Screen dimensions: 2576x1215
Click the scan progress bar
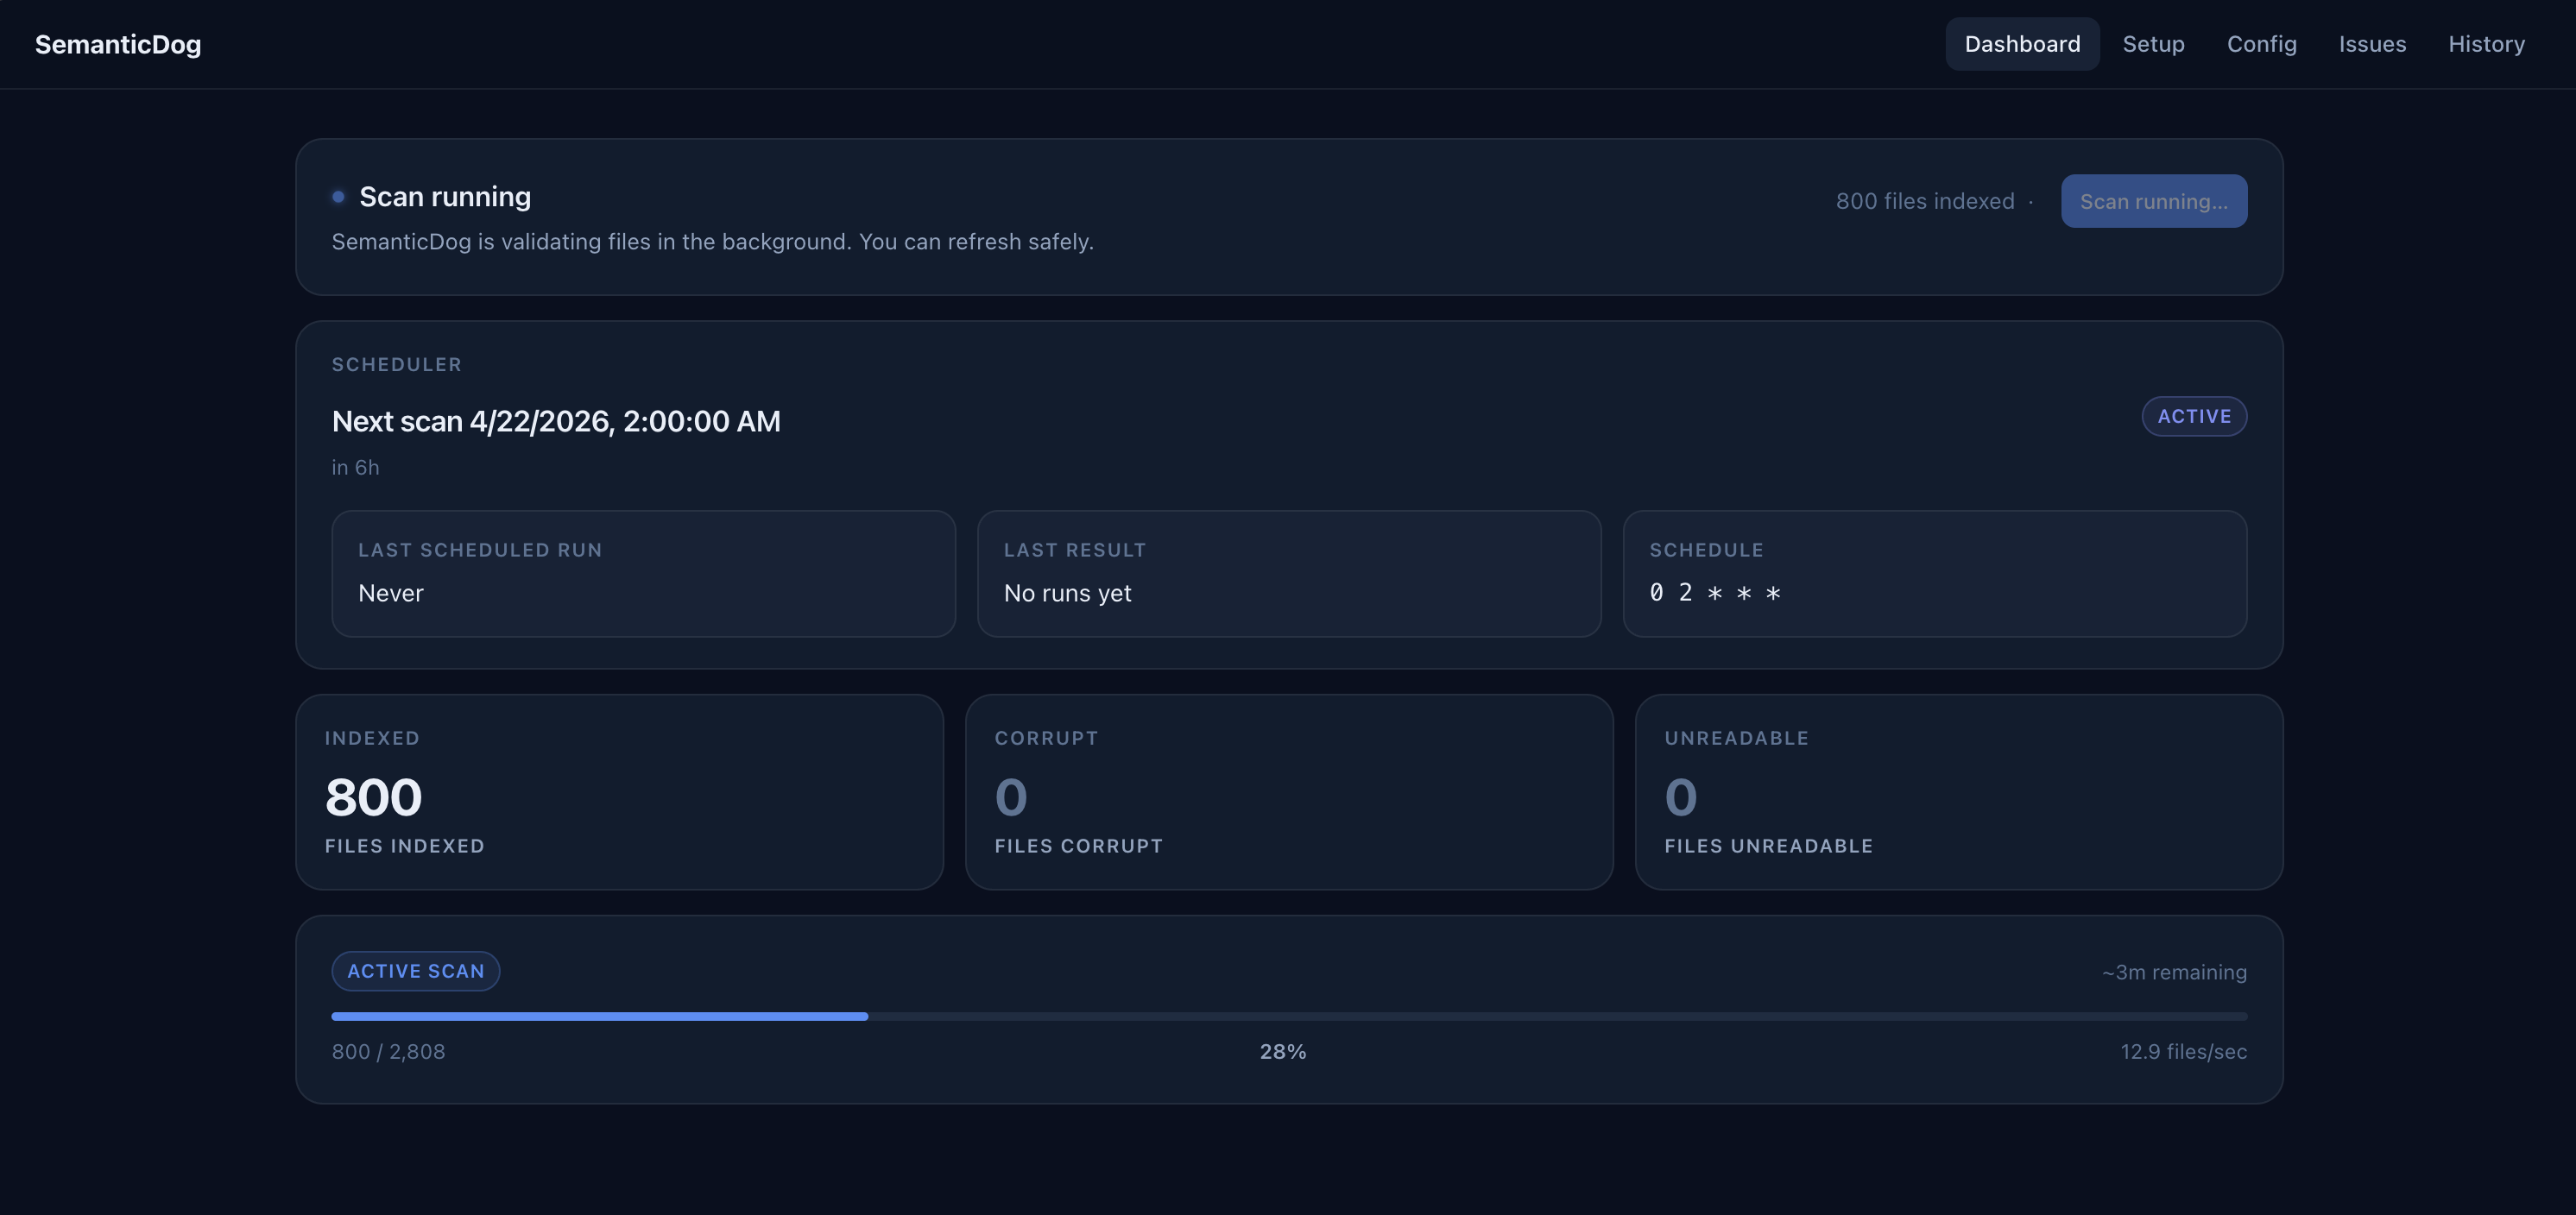1288,1016
